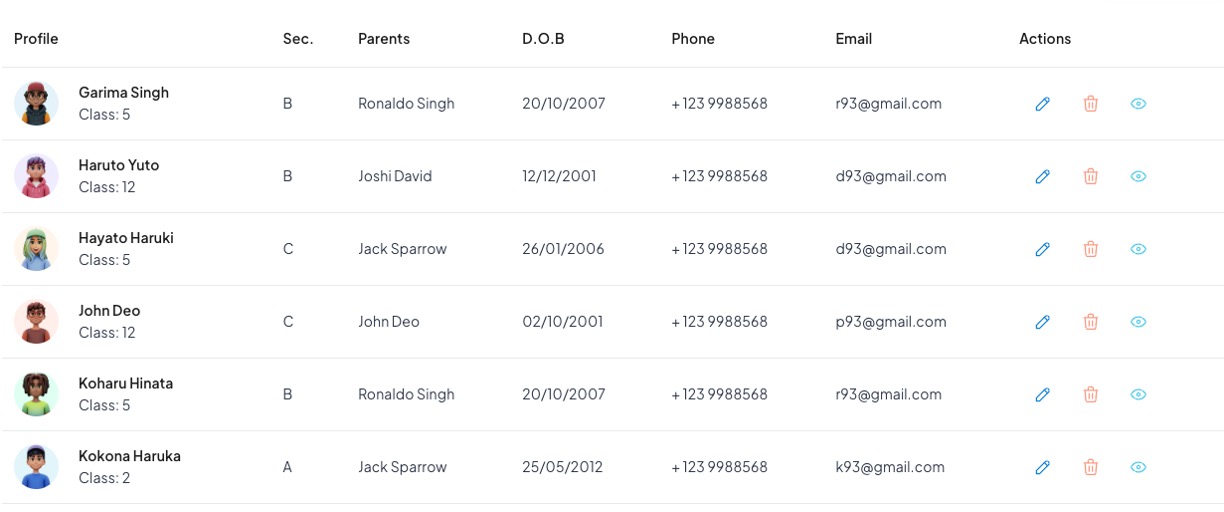
Task: Show Hayato Haruki's profile via eye icon
Action: (1138, 249)
